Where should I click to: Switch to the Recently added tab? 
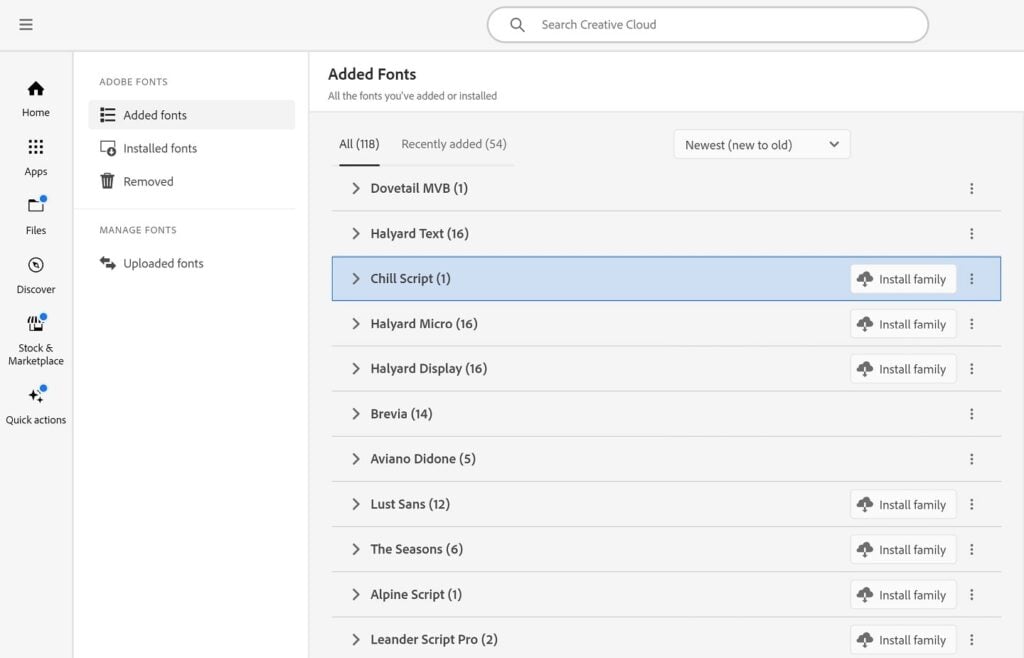pos(453,144)
